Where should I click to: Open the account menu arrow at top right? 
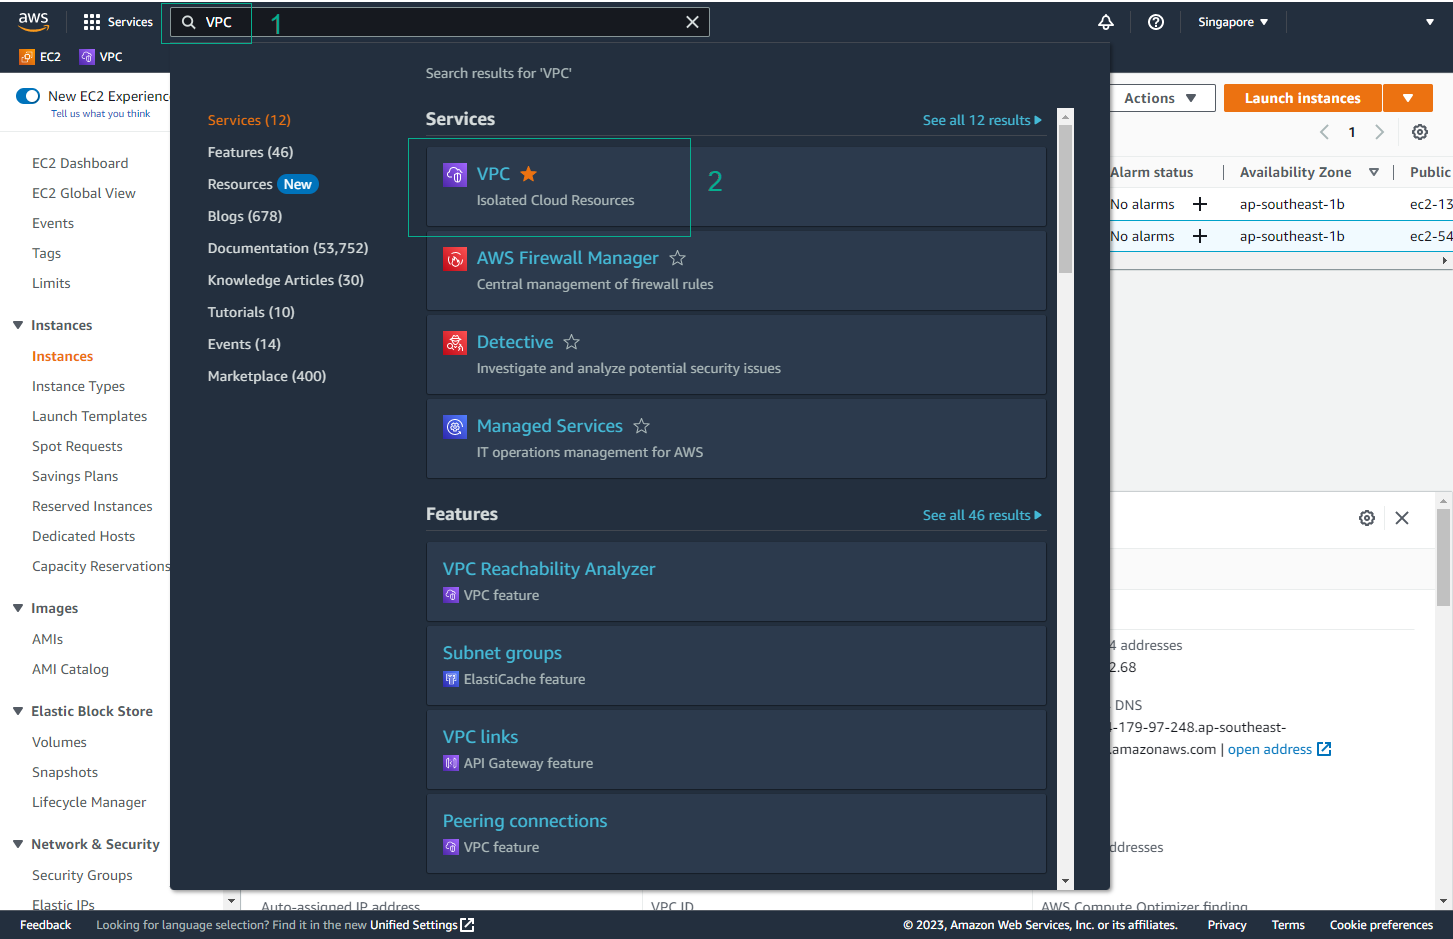pos(1430,22)
